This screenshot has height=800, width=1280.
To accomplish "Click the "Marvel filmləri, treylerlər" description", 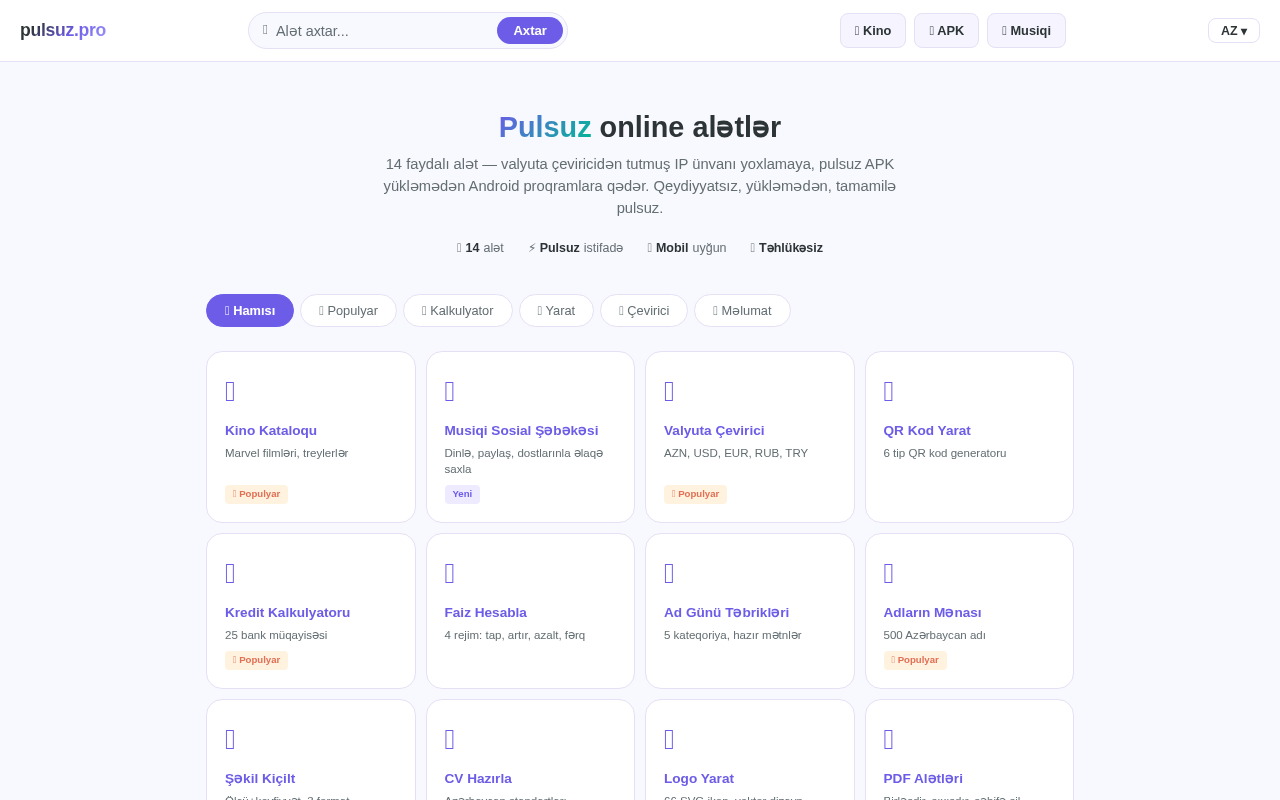I will (x=287, y=453).
